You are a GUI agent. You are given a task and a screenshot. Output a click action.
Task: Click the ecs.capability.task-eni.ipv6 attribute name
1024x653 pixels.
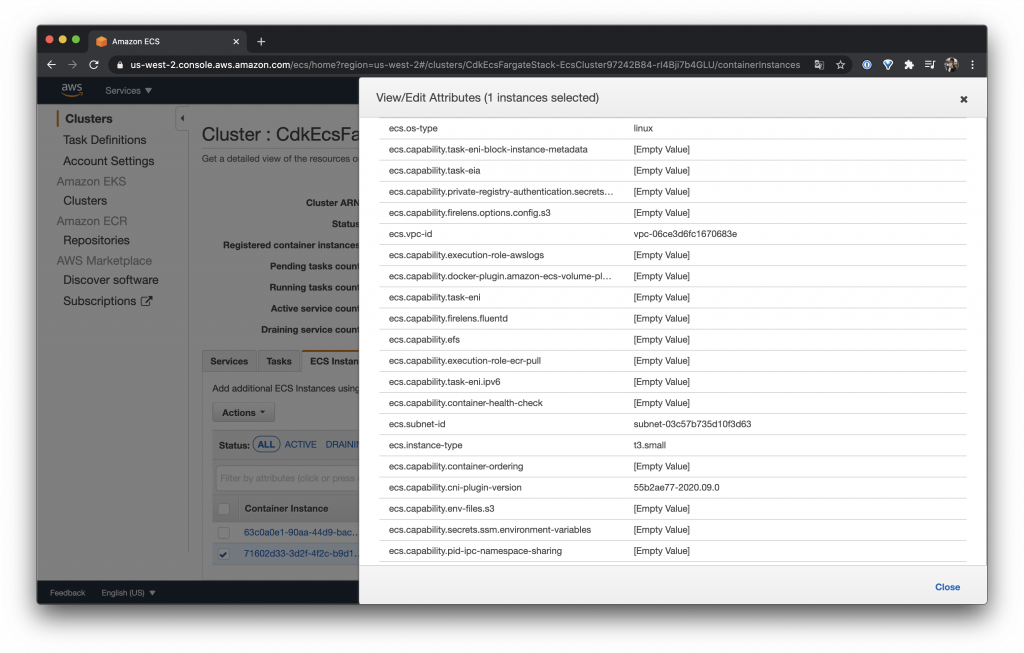click(x=444, y=382)
